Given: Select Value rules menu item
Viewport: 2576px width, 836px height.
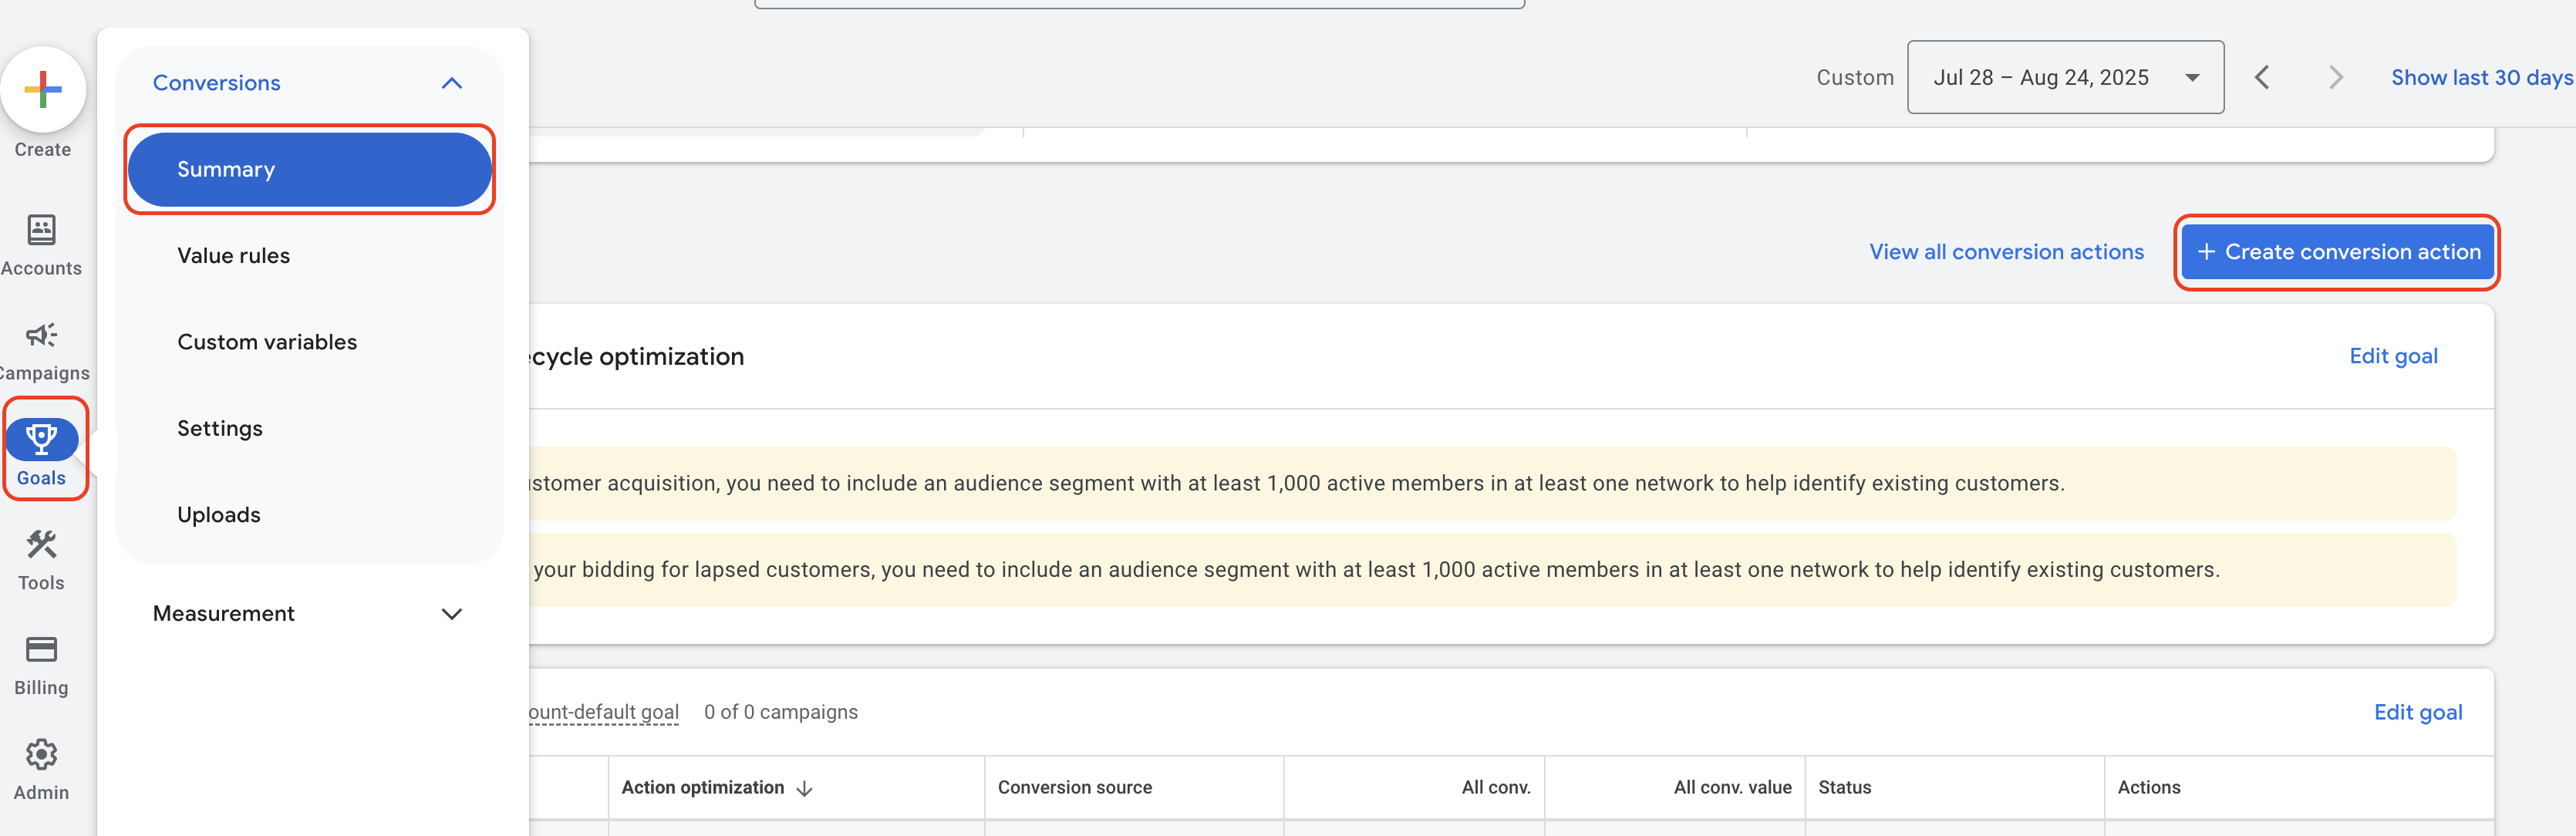Looking at the screenshot, I should tap(234, 256).
